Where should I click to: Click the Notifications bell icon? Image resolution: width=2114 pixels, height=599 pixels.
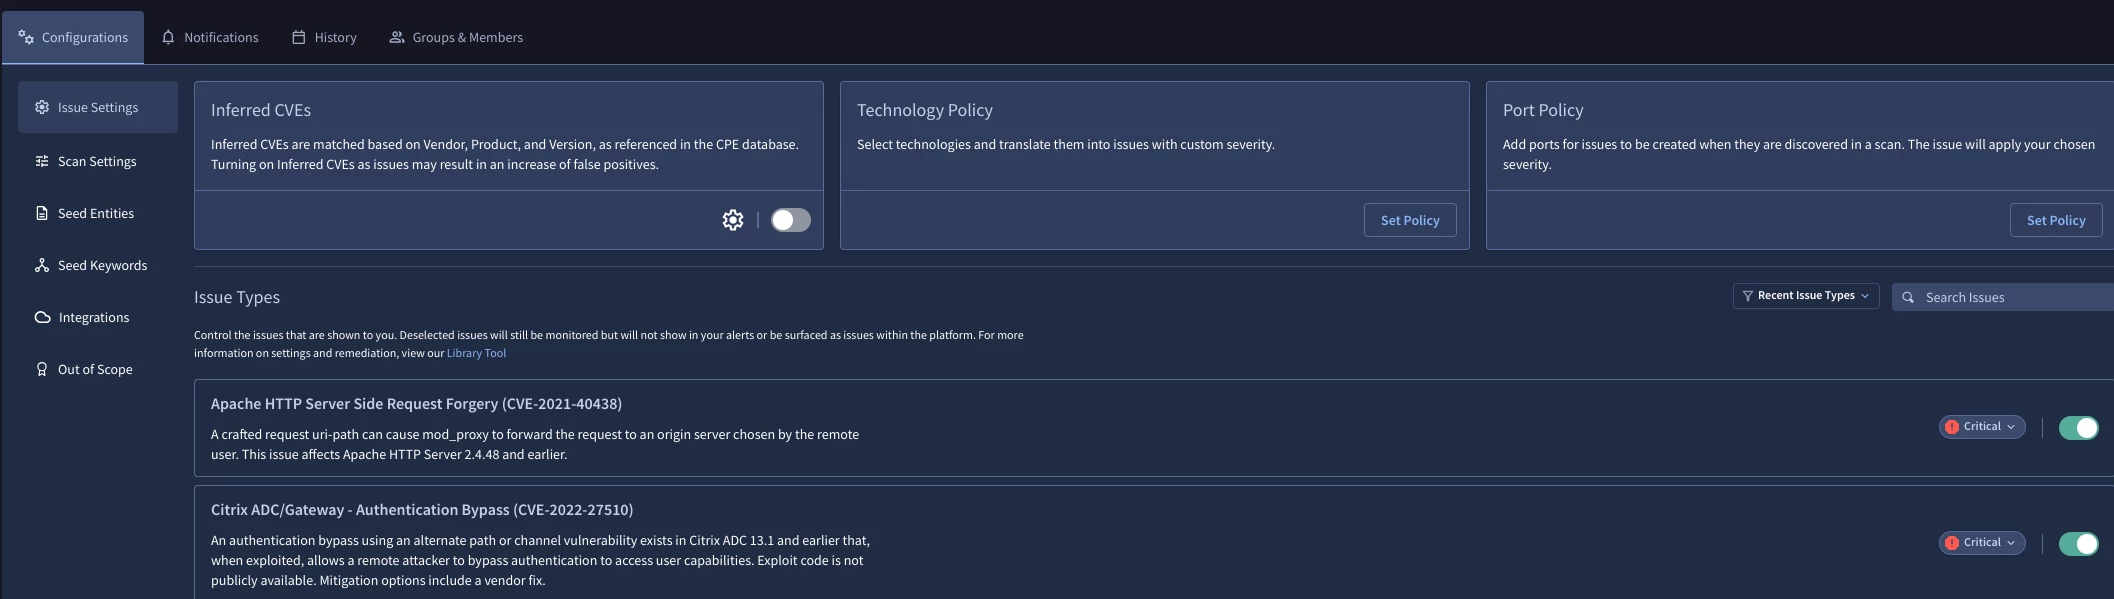pyautogui.click(x=168, y=37)
